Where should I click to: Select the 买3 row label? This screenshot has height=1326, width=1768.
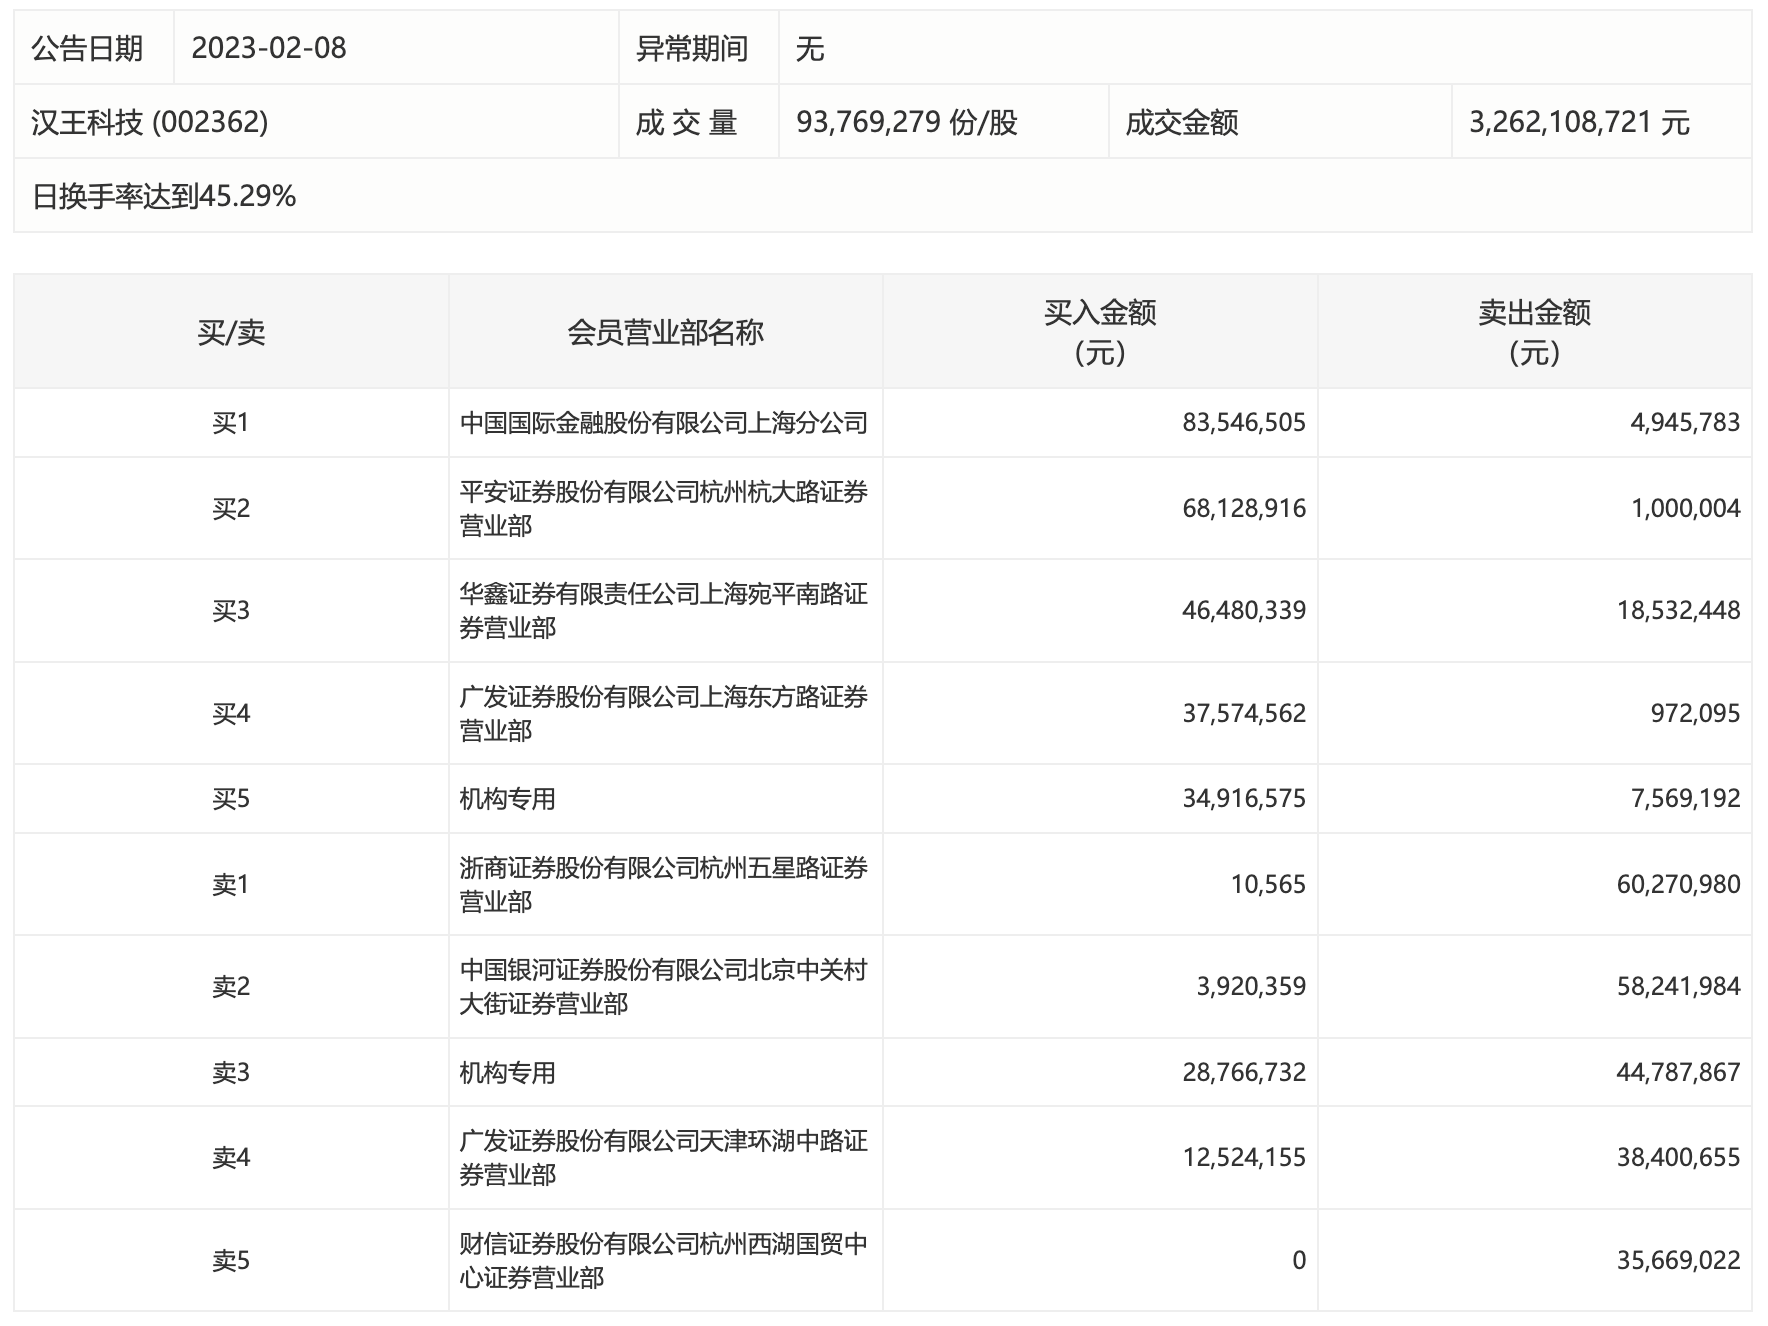[231, 611]
